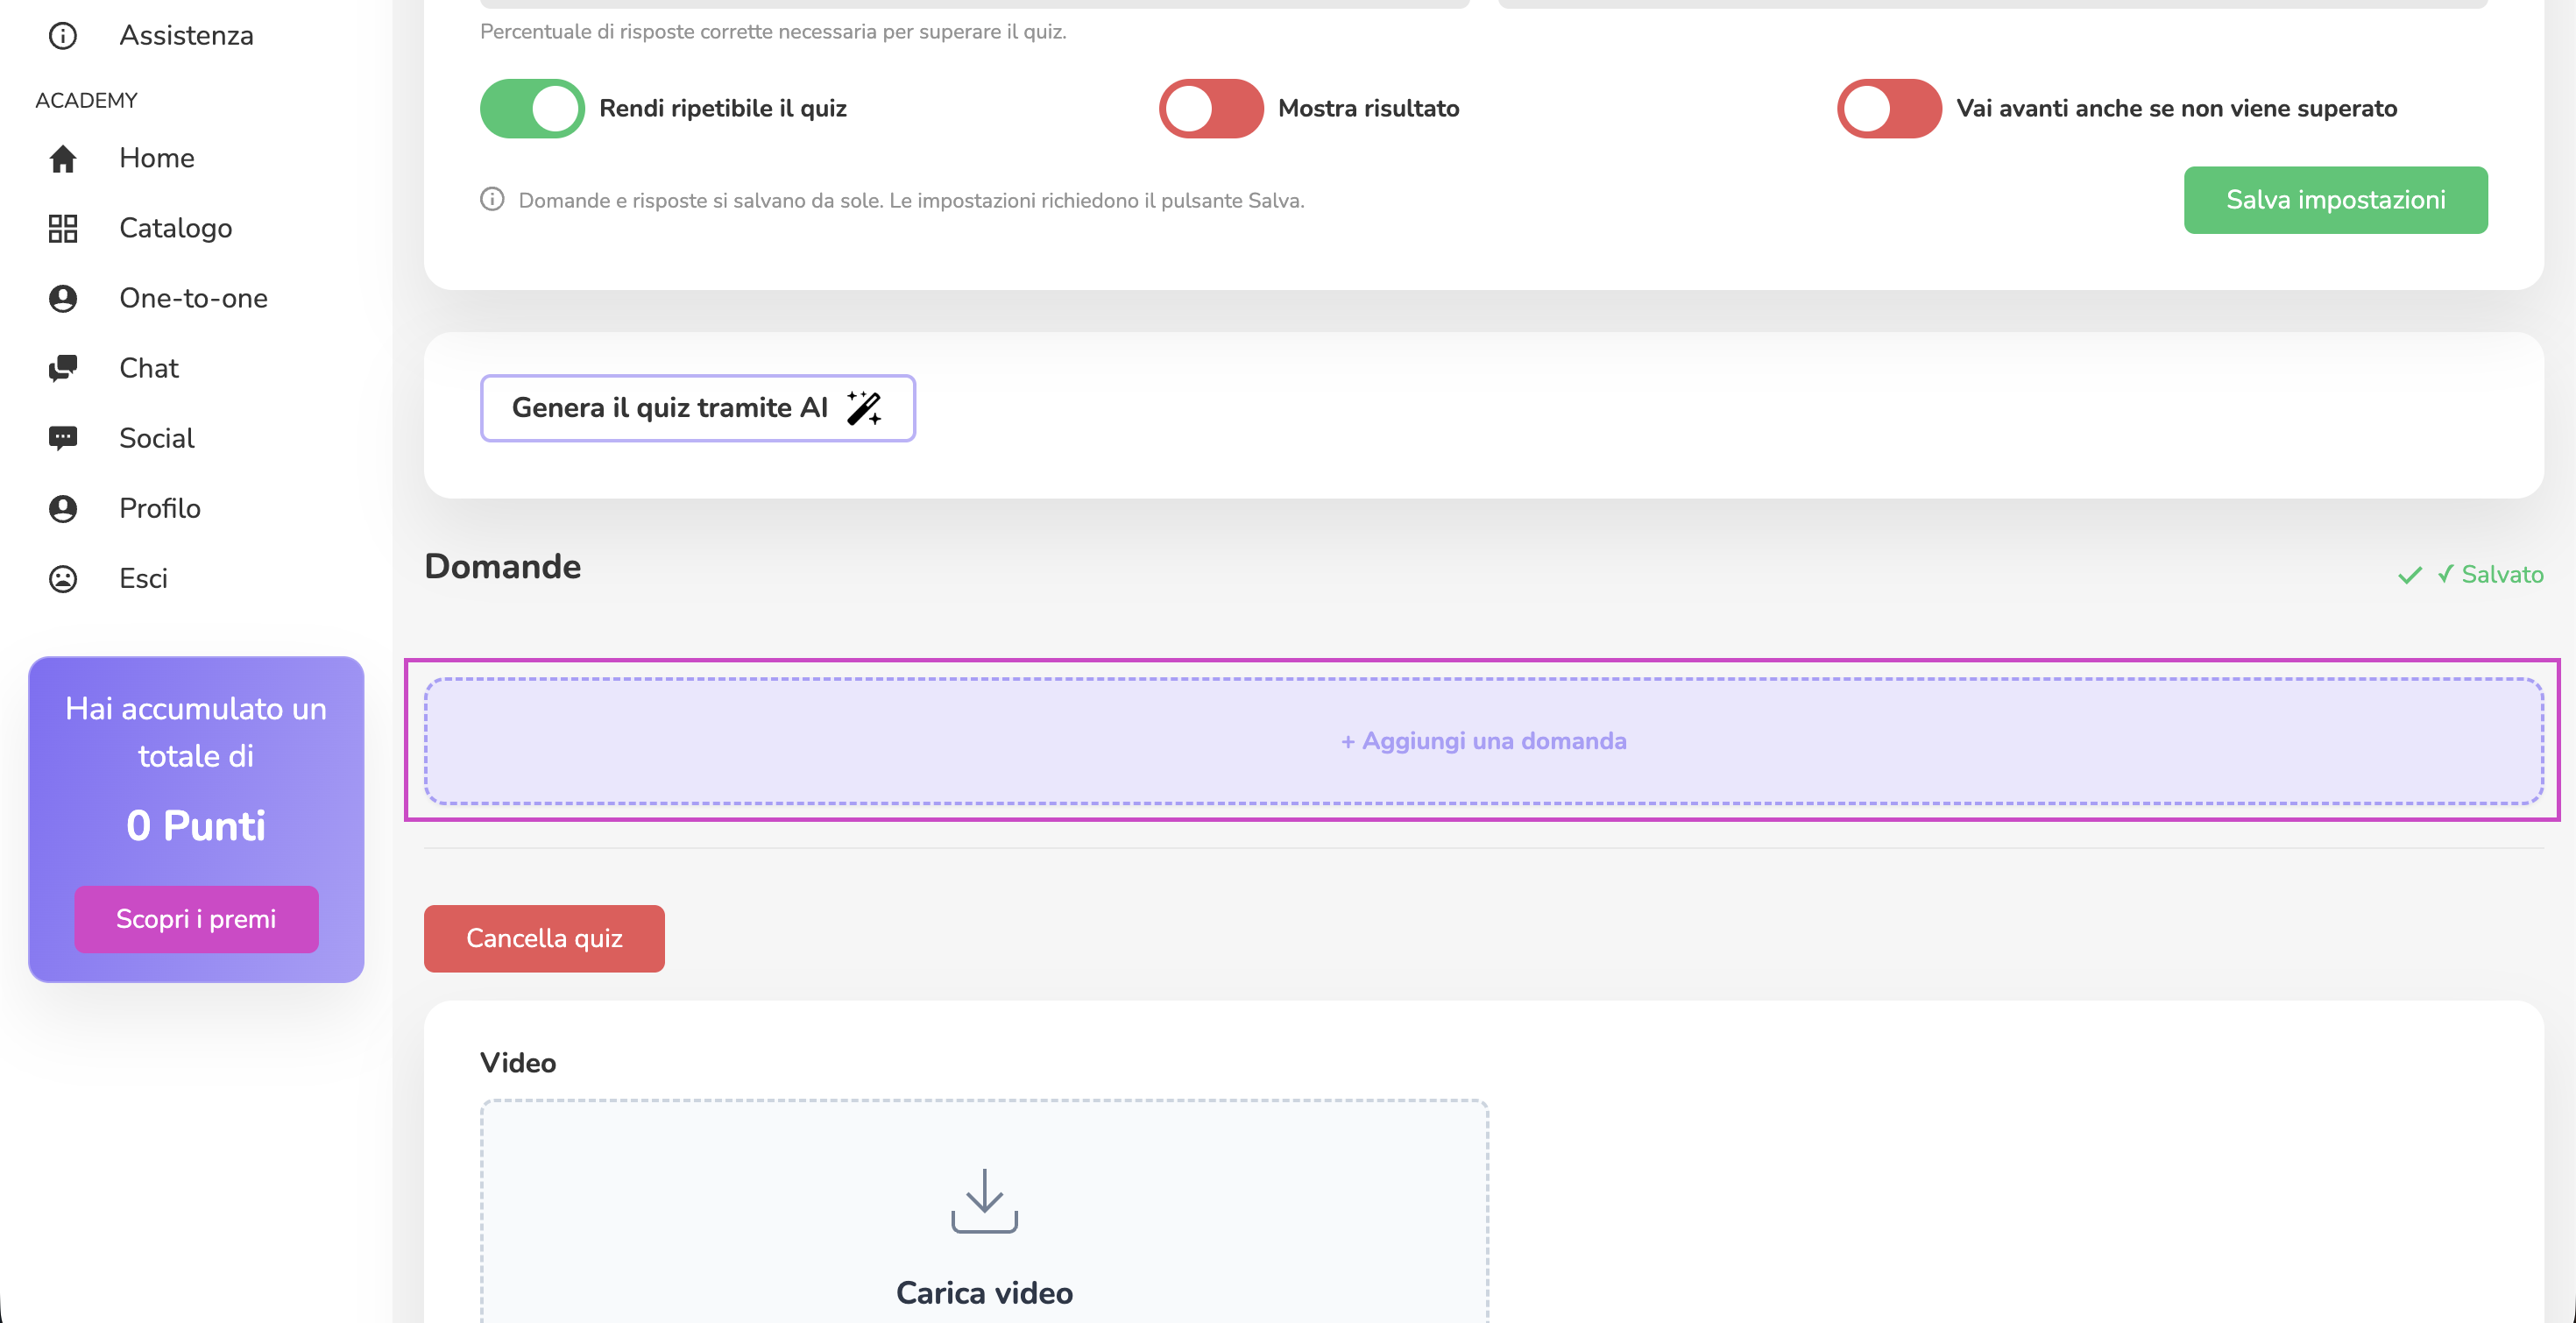Screen dimensions: 2576x1323
Task: Click the magic wand AI icon
Action: coord(864,408)
